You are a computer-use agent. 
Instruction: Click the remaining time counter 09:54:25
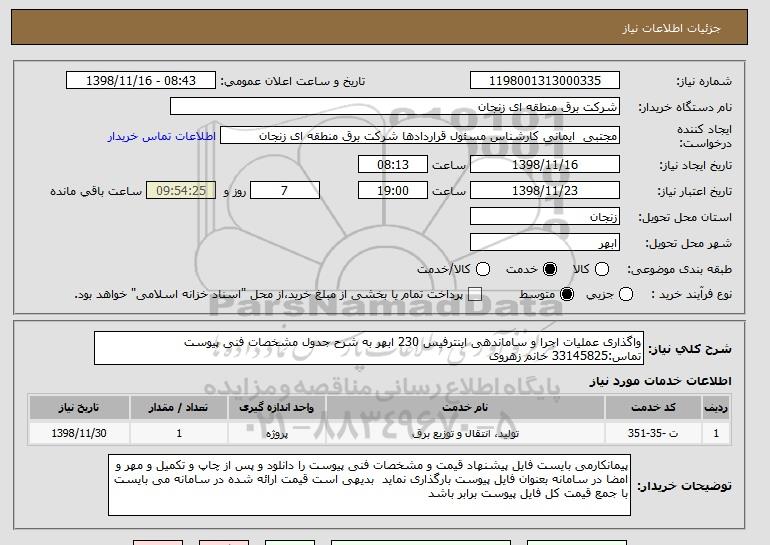point(181,191)
